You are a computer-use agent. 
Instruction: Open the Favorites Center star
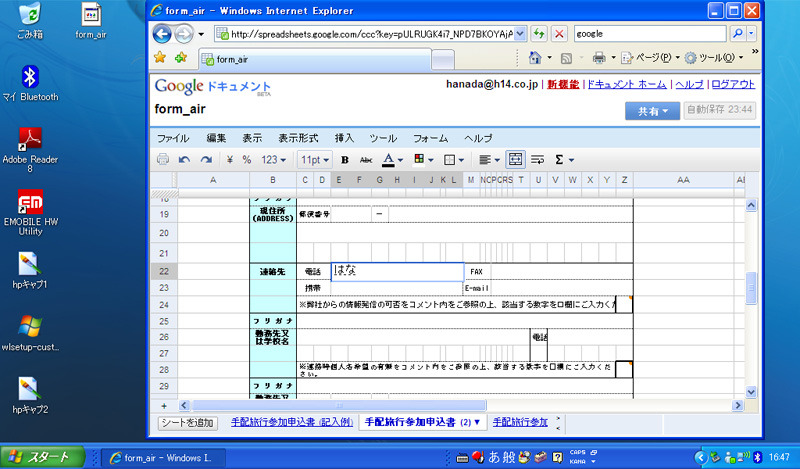coord(160,57)
